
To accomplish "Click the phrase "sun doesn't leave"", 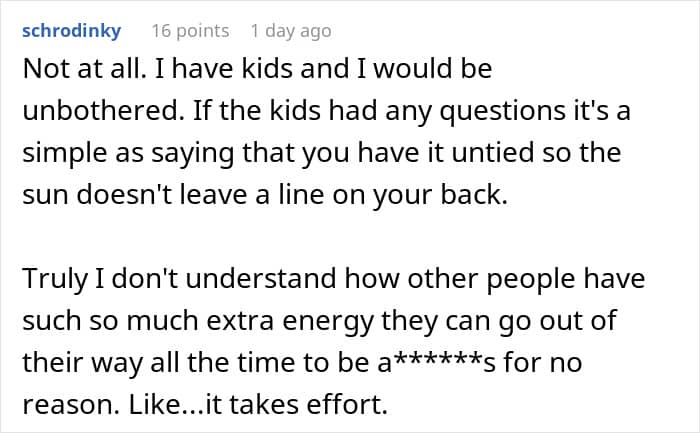I will coord(135,195).
